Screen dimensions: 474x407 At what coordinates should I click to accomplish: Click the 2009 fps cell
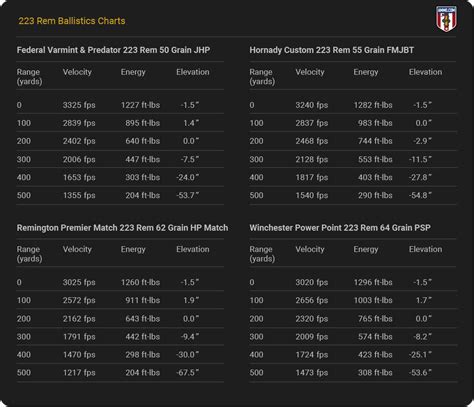coord(312,337)
